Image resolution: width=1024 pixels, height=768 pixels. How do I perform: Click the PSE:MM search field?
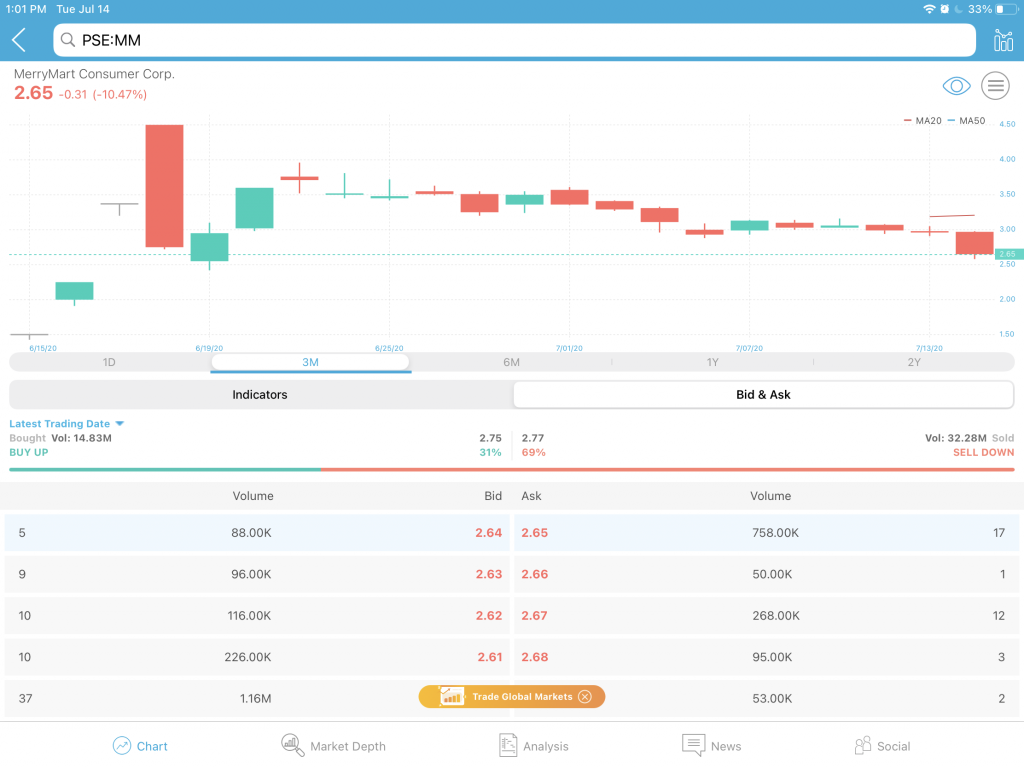pos(515,40)
